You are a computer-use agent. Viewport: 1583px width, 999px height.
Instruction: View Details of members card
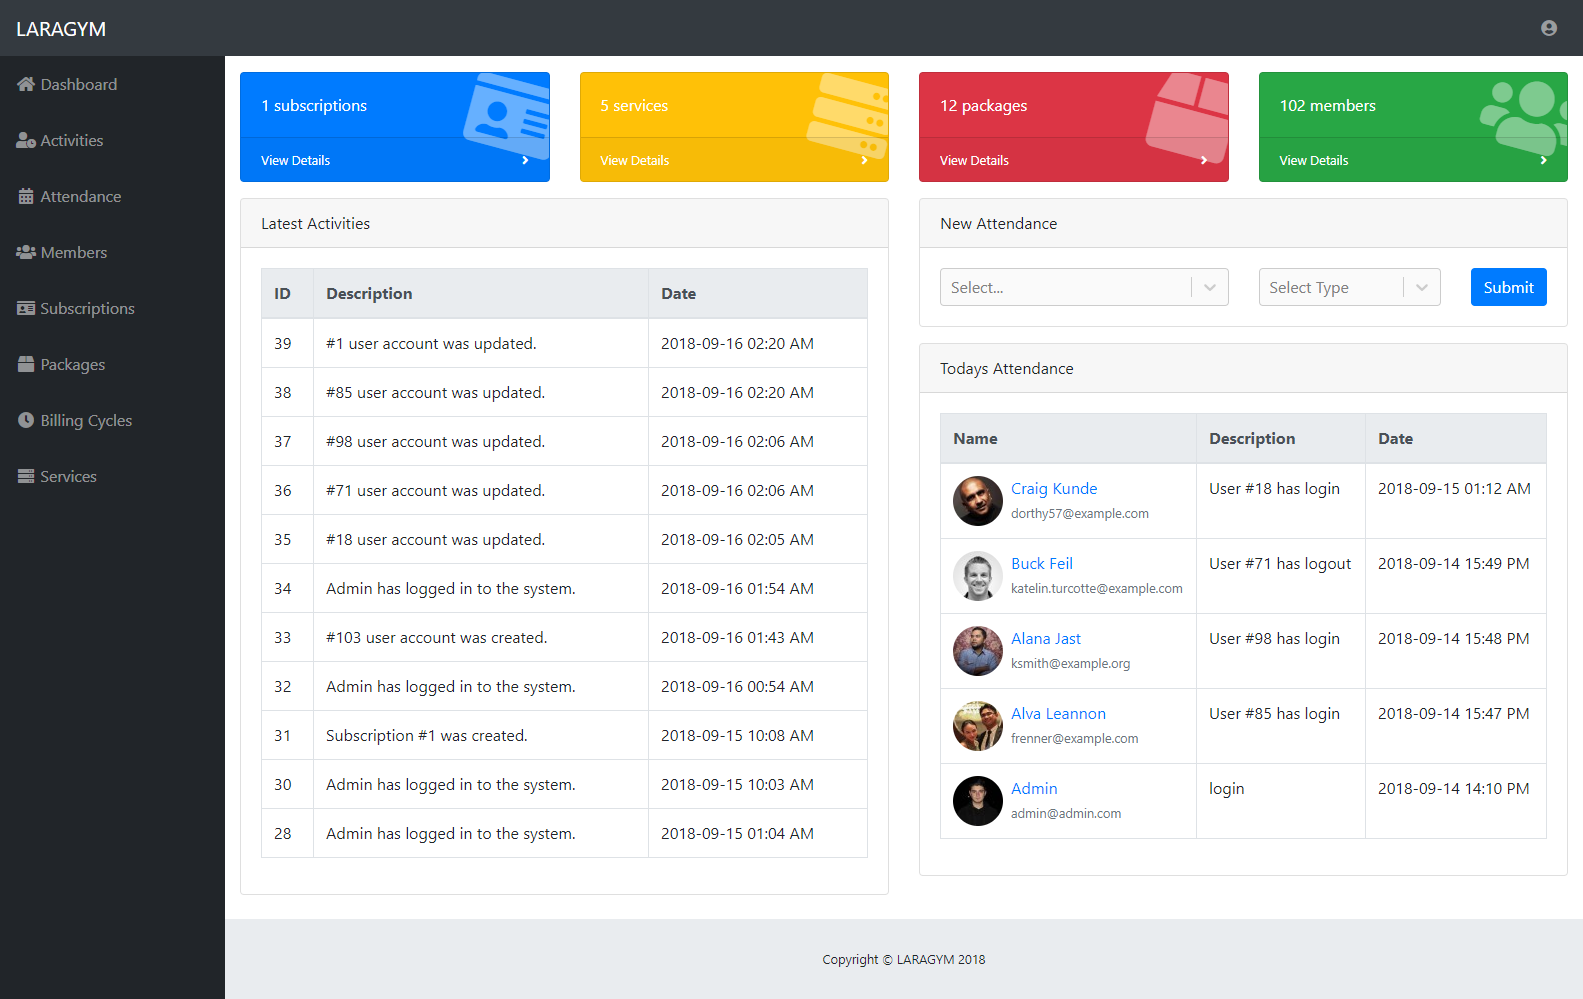1313,160
